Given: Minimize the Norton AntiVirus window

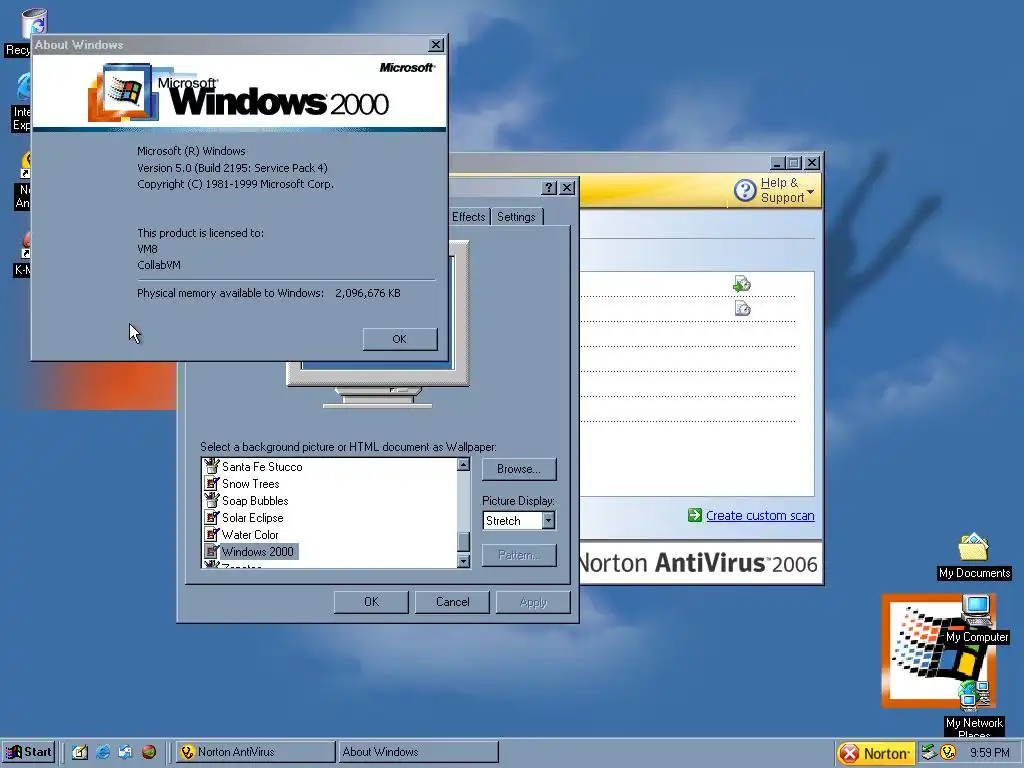Looking at the screenshot, I should [x=777, y=163].
